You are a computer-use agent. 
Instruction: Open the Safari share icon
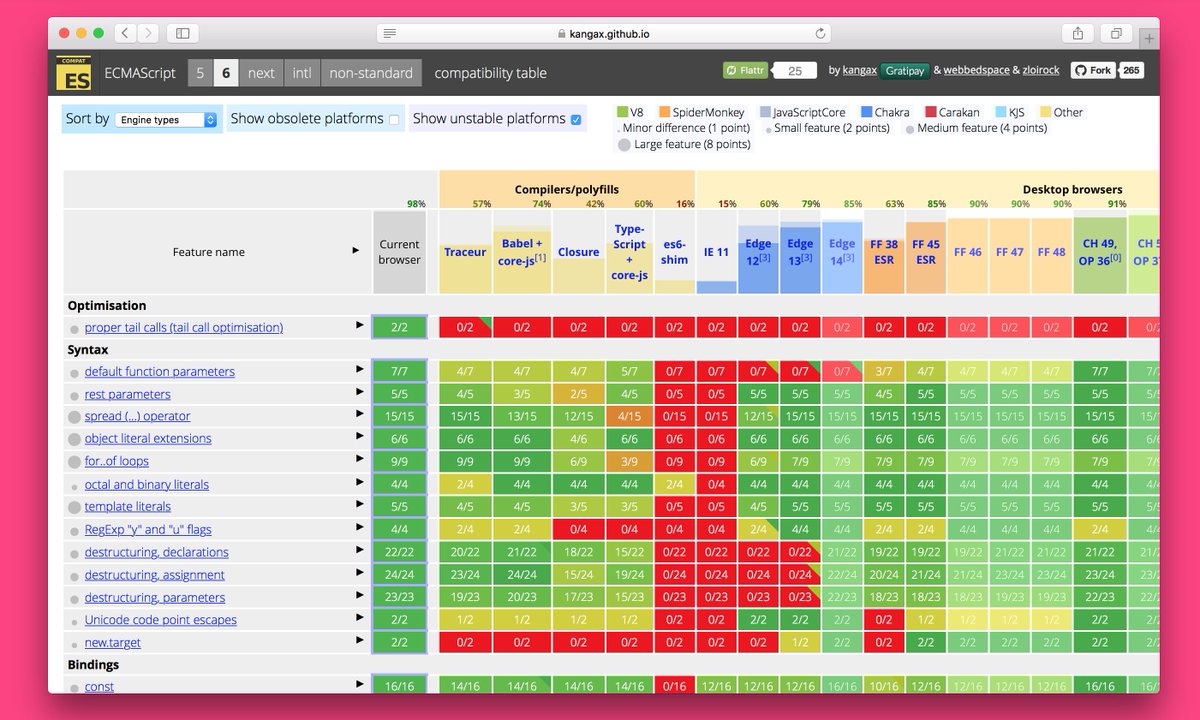1078,33
